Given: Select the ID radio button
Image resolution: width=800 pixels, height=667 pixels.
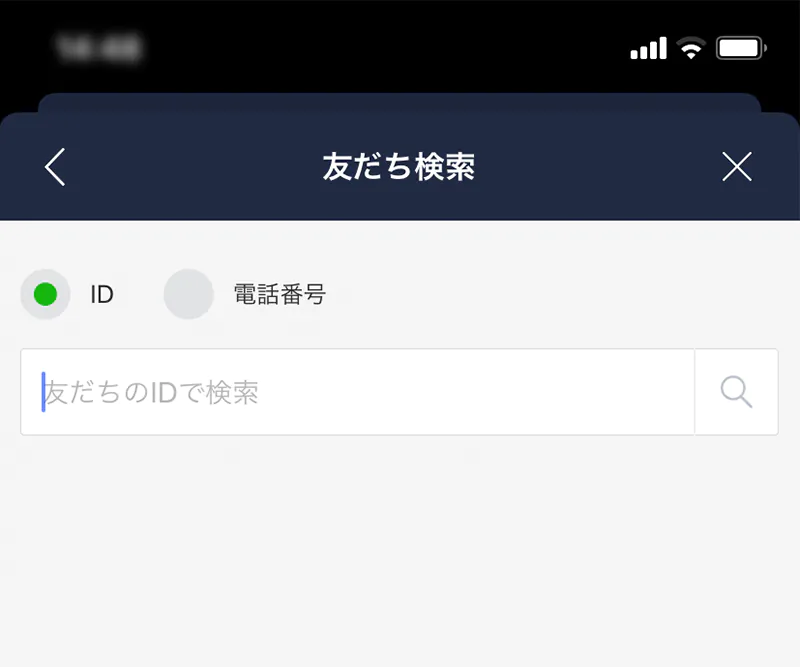Looking at the screenshot, I should 45,294.
